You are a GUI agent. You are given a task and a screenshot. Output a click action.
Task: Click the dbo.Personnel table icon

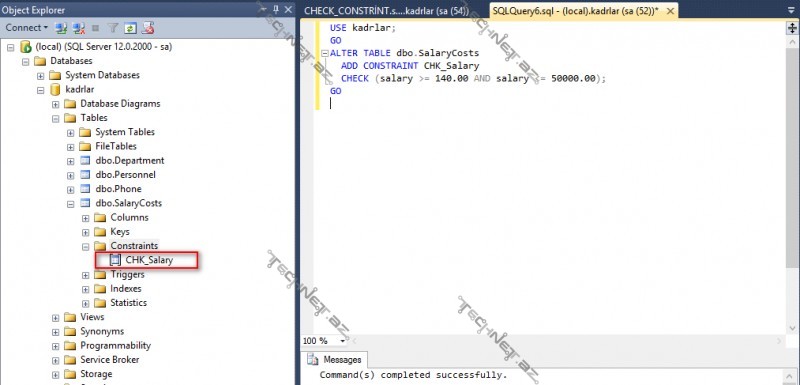click(x=85, y=175)
